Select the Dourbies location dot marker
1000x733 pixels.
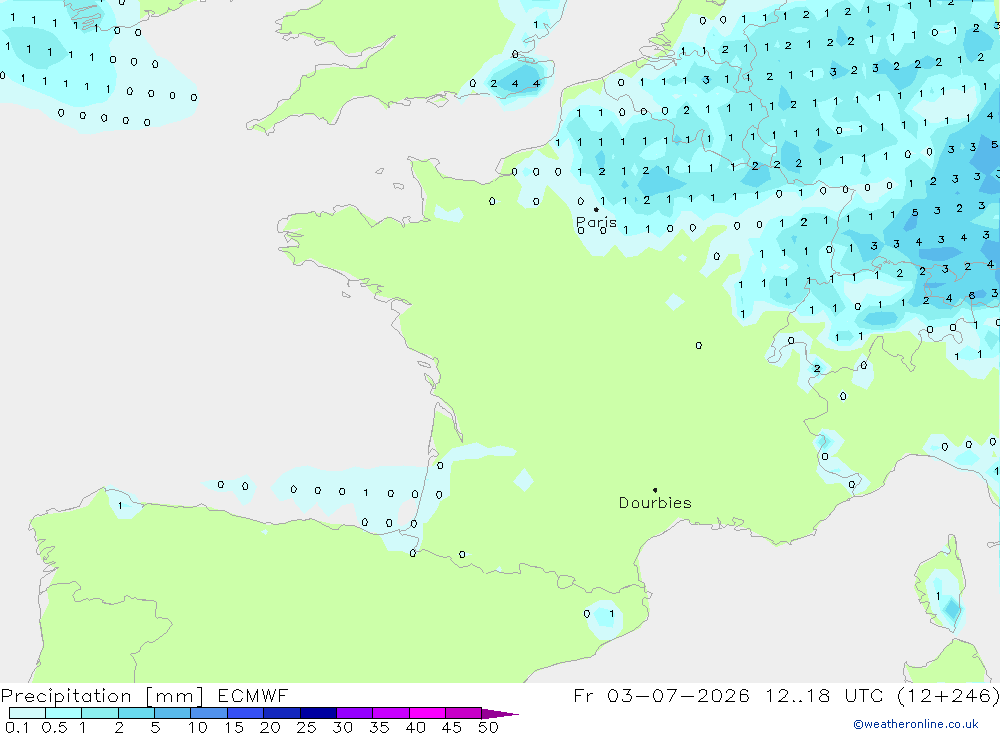click(x=655, y=490)
